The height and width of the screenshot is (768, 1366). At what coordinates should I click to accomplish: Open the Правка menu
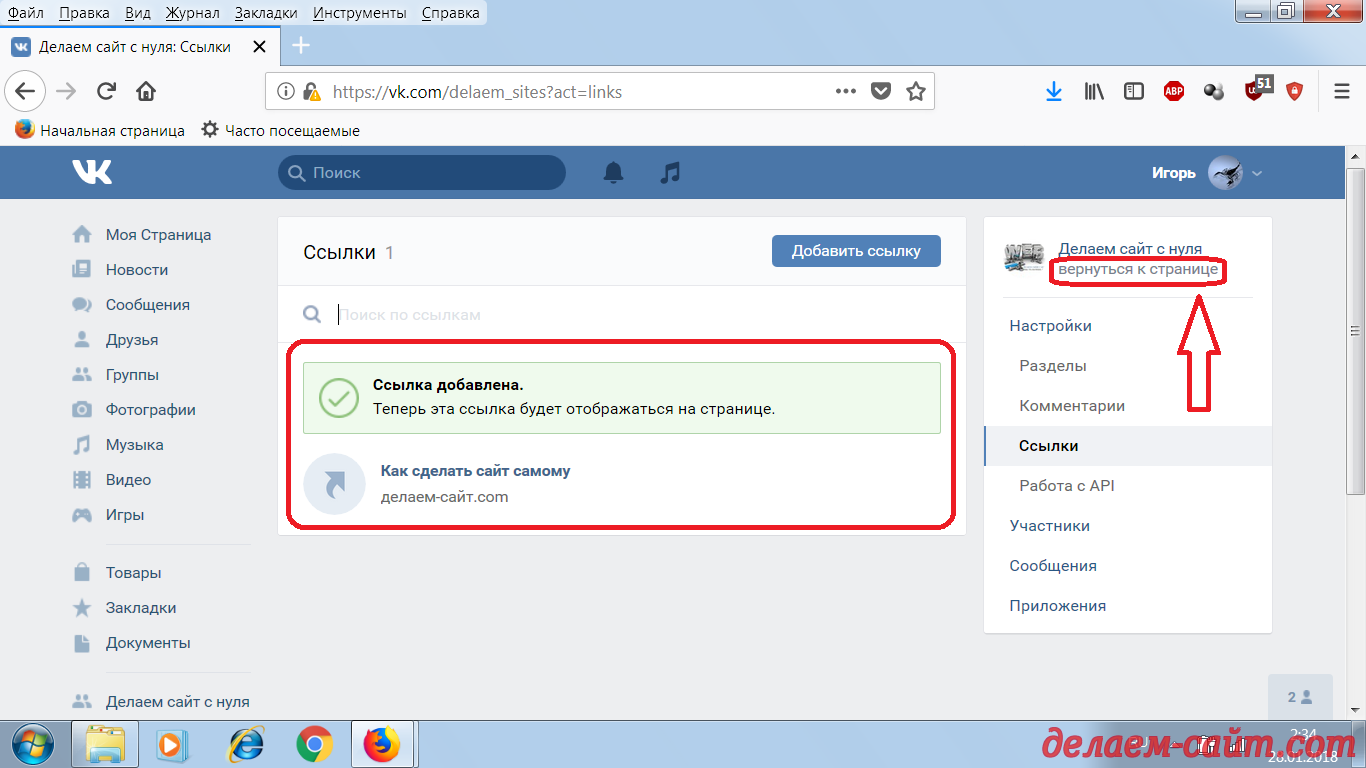pos(85,13)
